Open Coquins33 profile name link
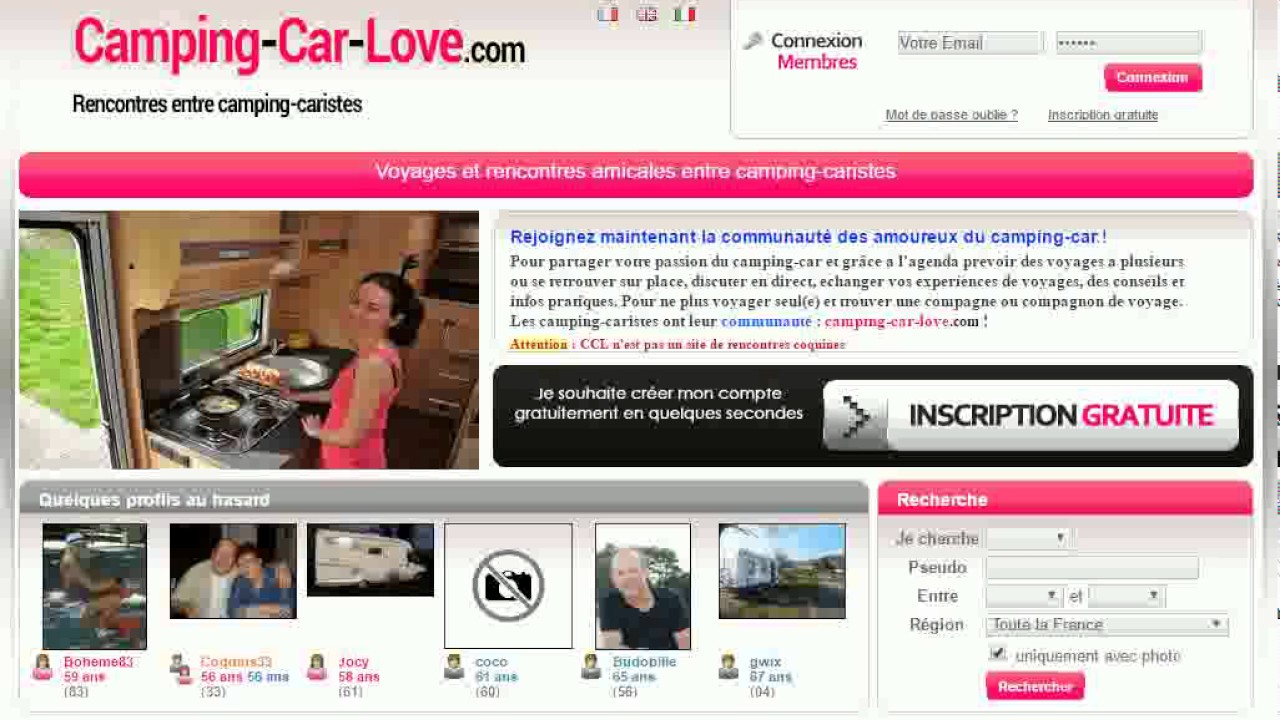This screenshot has width=1280, height=720. click(x=236, y=662)
